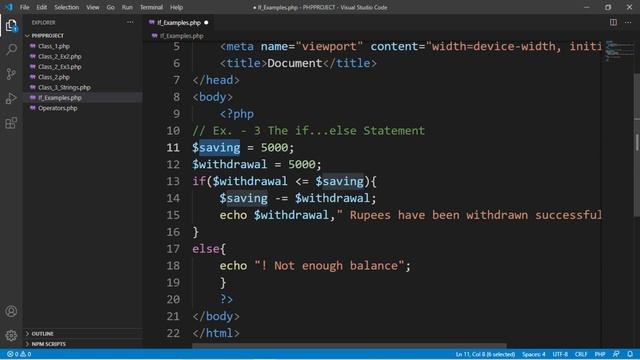Open the File menu

(24, 7)
